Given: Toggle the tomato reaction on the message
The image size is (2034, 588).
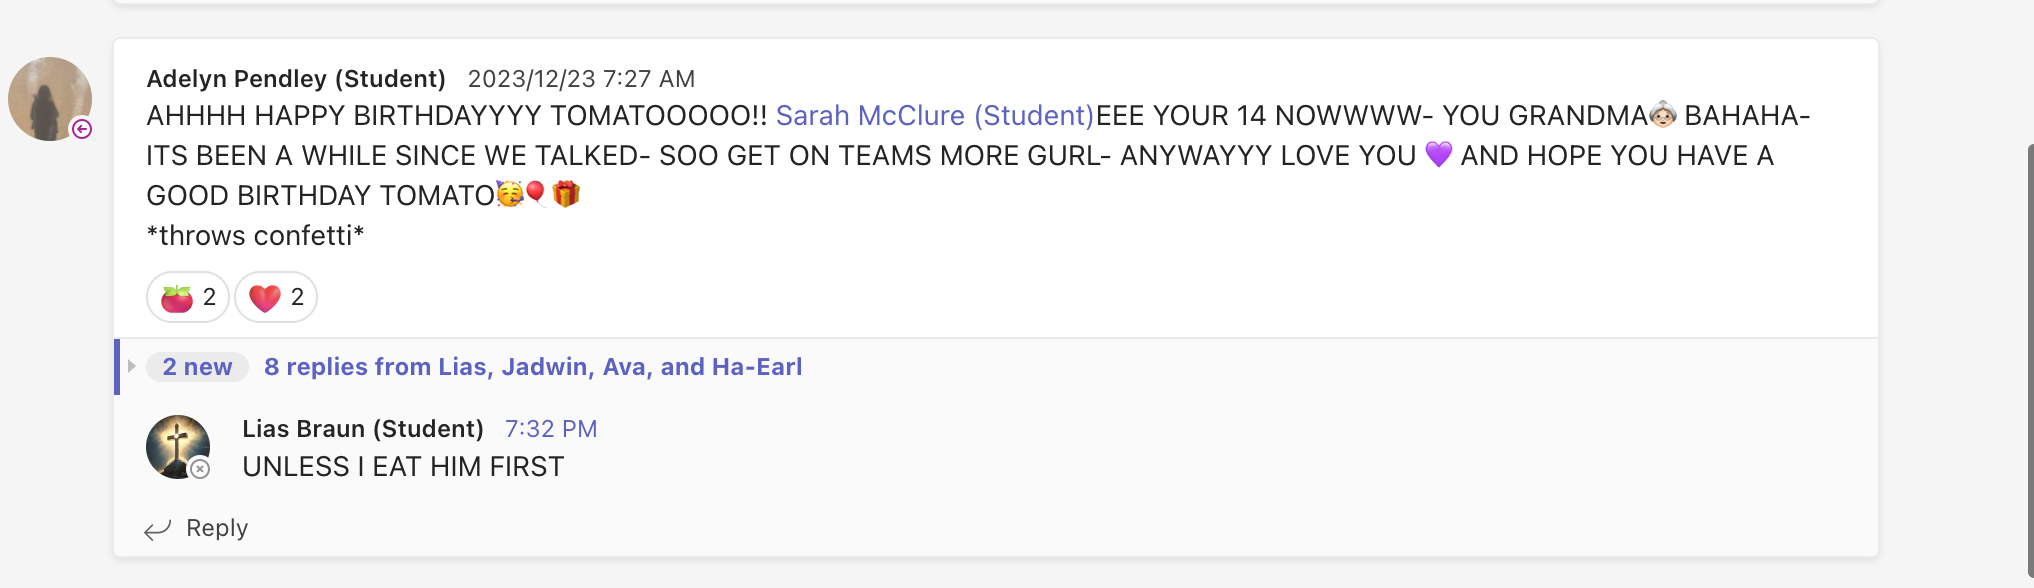Looking at the screenshot, I should pyautogui.click(x=188, y=297).
